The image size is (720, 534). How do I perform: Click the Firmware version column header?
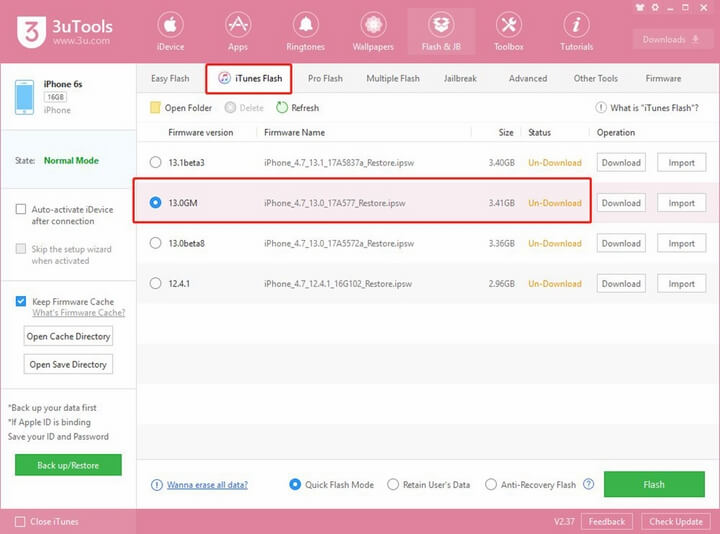201,132
